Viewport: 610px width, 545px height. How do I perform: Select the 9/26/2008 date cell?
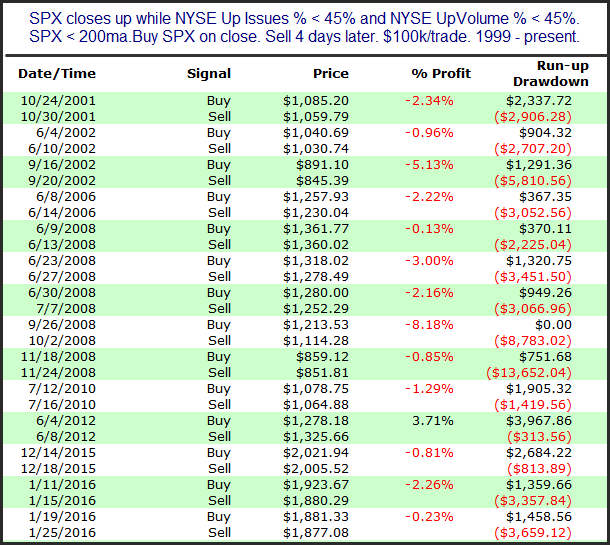(x=62, y=325)
